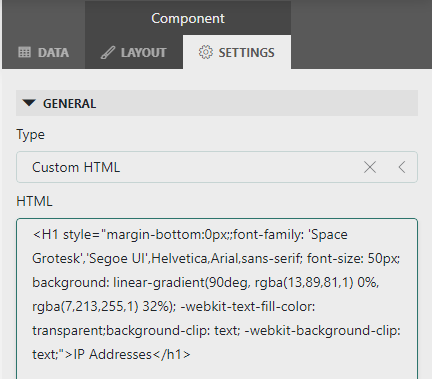Click the data grid icon

[x=24, y=52]
